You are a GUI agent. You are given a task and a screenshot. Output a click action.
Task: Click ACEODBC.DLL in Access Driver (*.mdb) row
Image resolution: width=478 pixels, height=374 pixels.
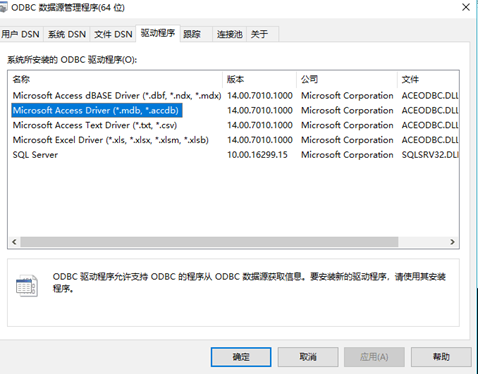point(430,110)
